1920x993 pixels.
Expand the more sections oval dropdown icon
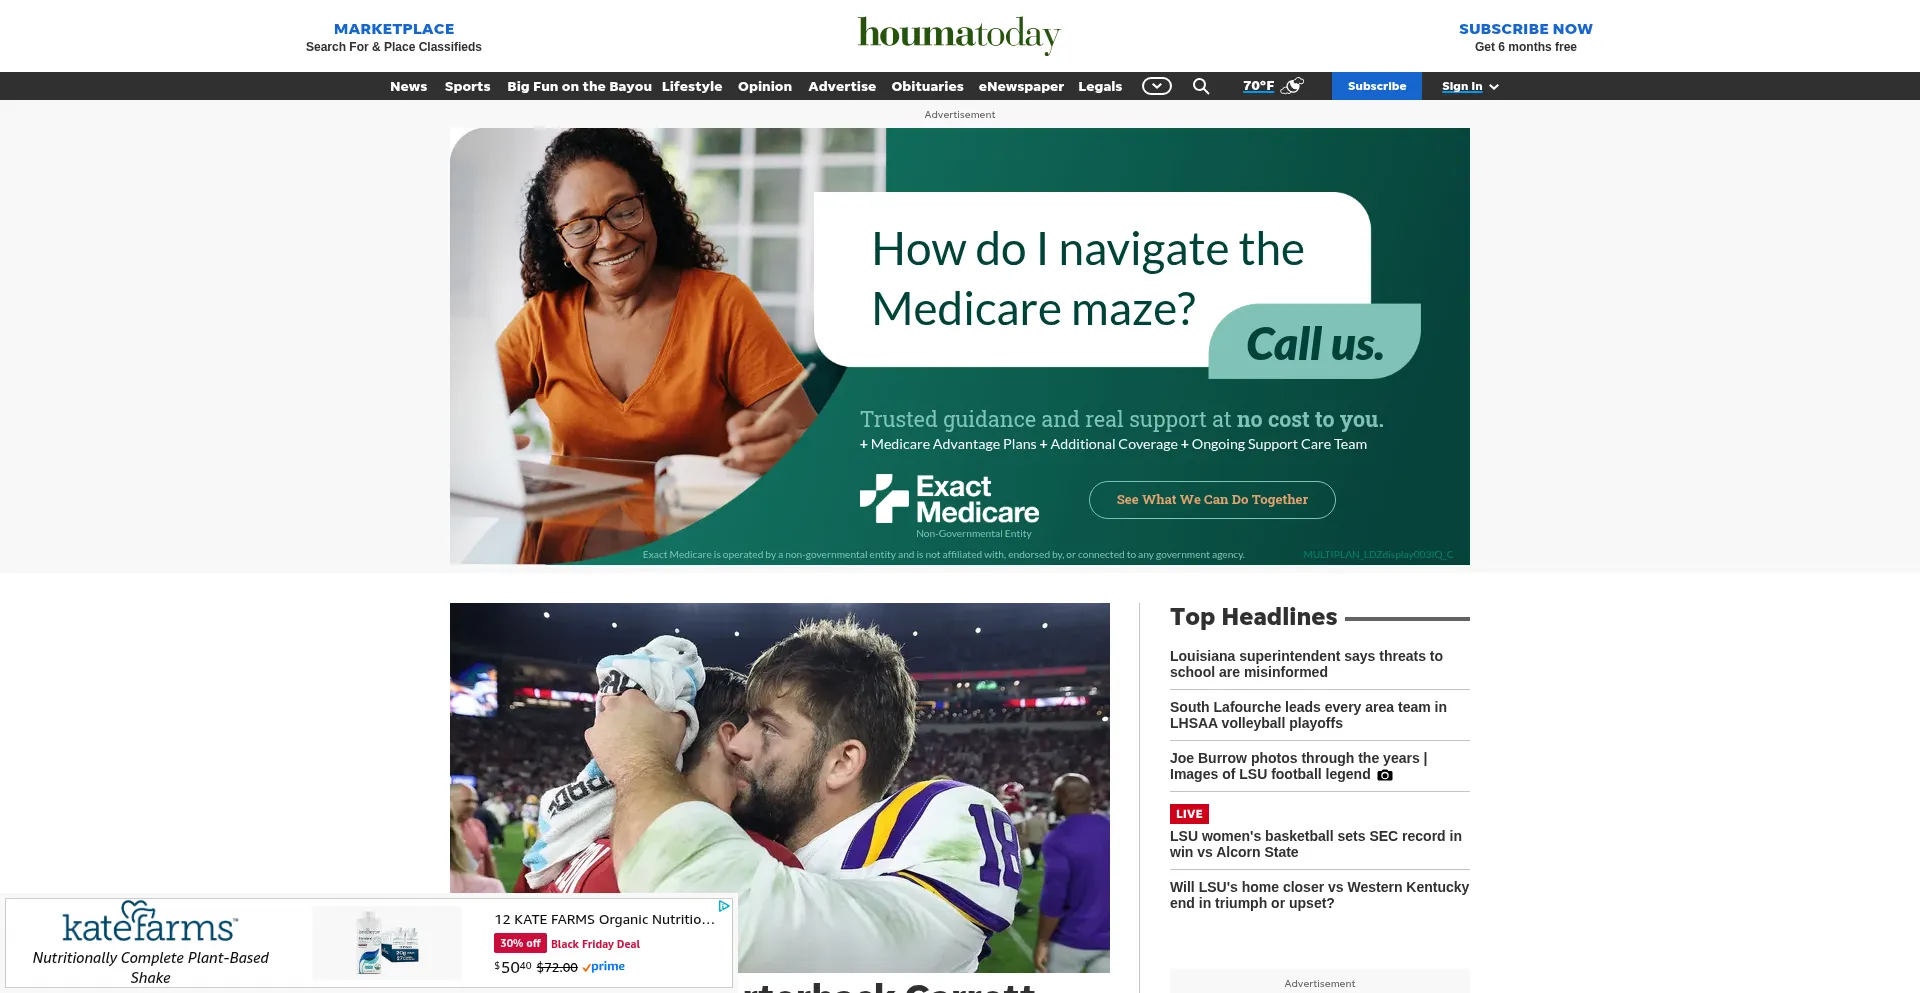(1157, 86)
